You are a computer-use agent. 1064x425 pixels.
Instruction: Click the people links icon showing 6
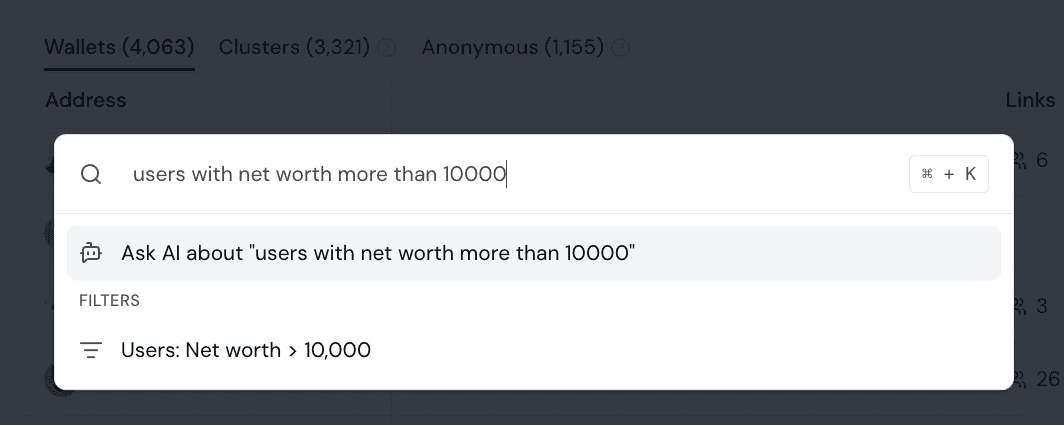(x=1020, y=160)
